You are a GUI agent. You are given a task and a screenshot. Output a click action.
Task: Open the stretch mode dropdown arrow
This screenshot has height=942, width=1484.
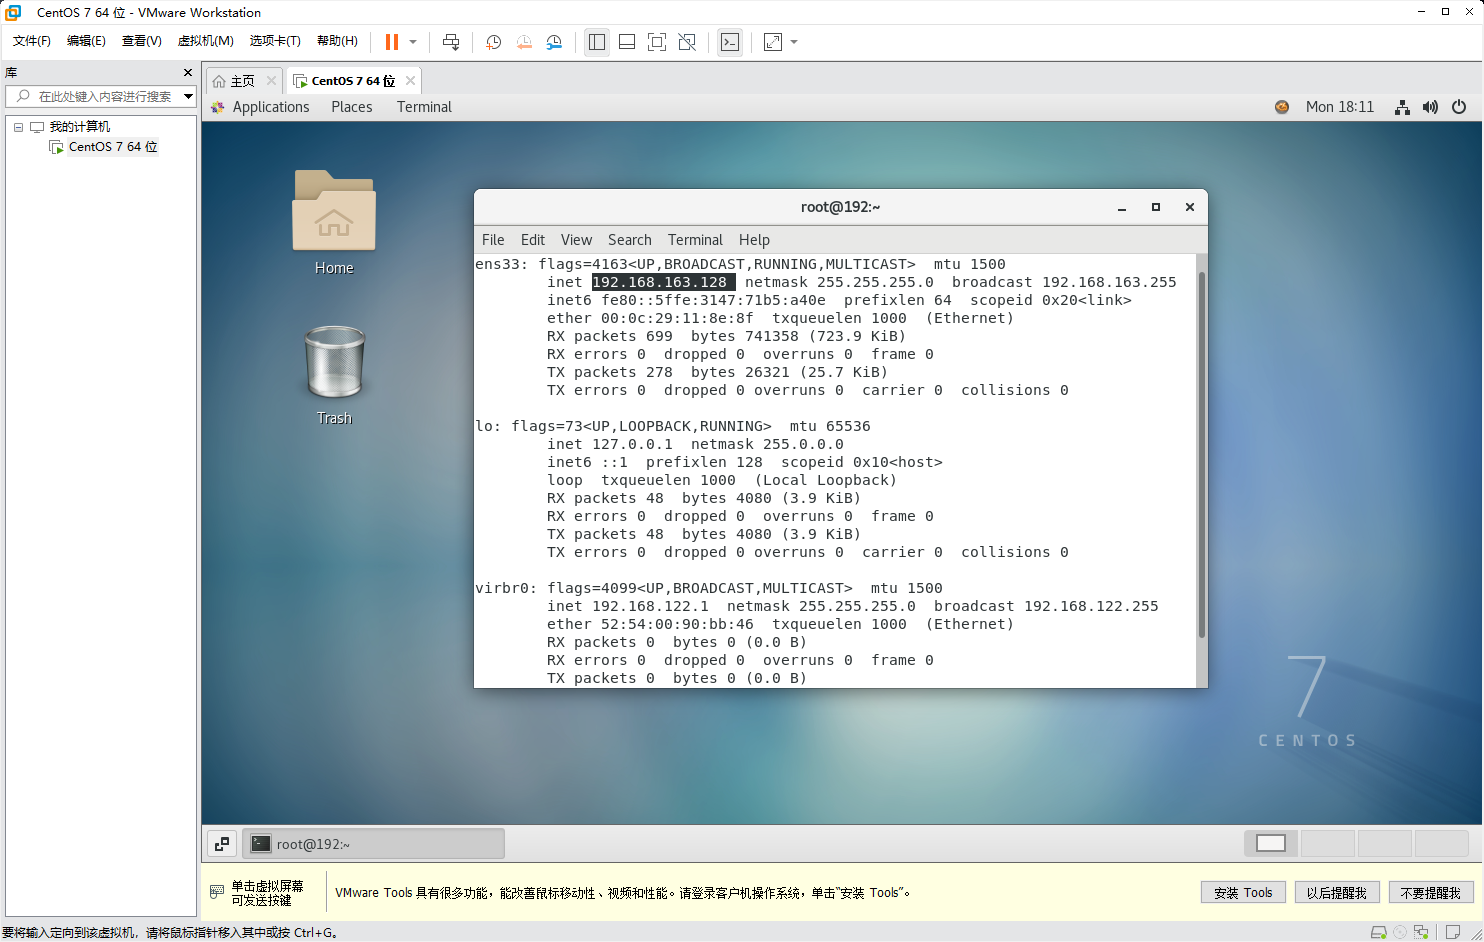794,42
